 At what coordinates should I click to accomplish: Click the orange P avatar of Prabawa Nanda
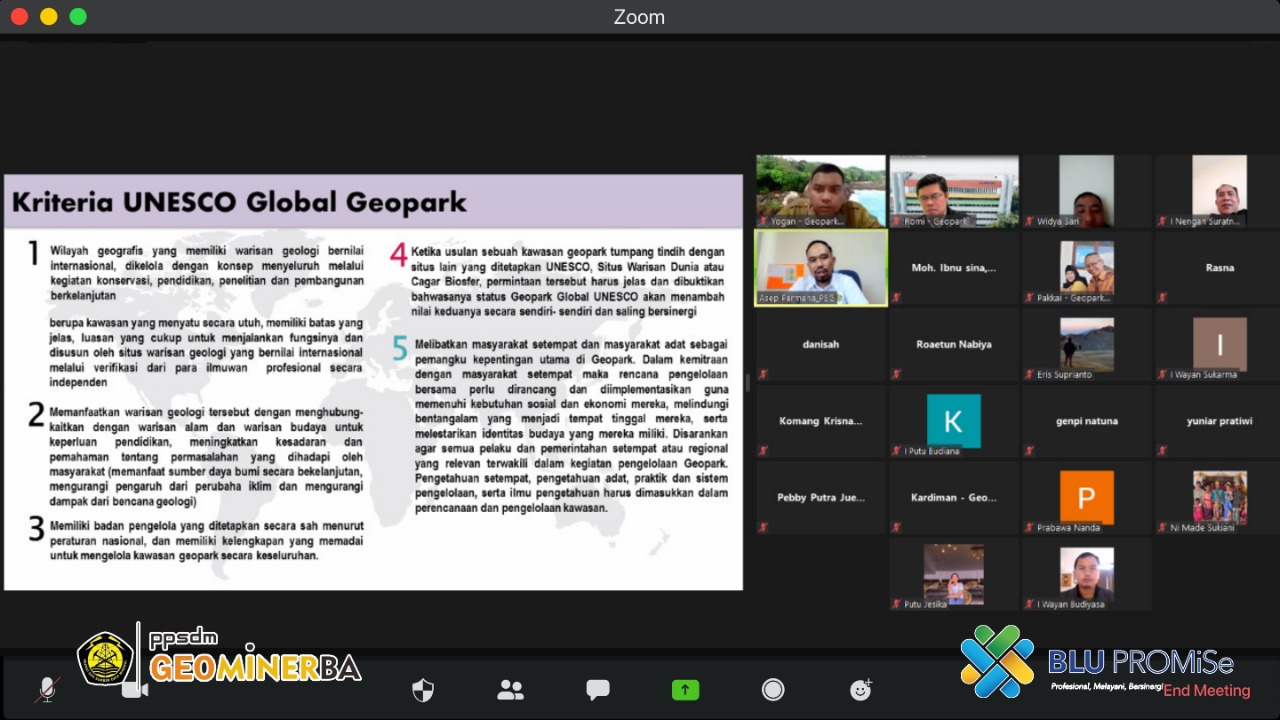pyautogui.click(x=1087, y=497)
